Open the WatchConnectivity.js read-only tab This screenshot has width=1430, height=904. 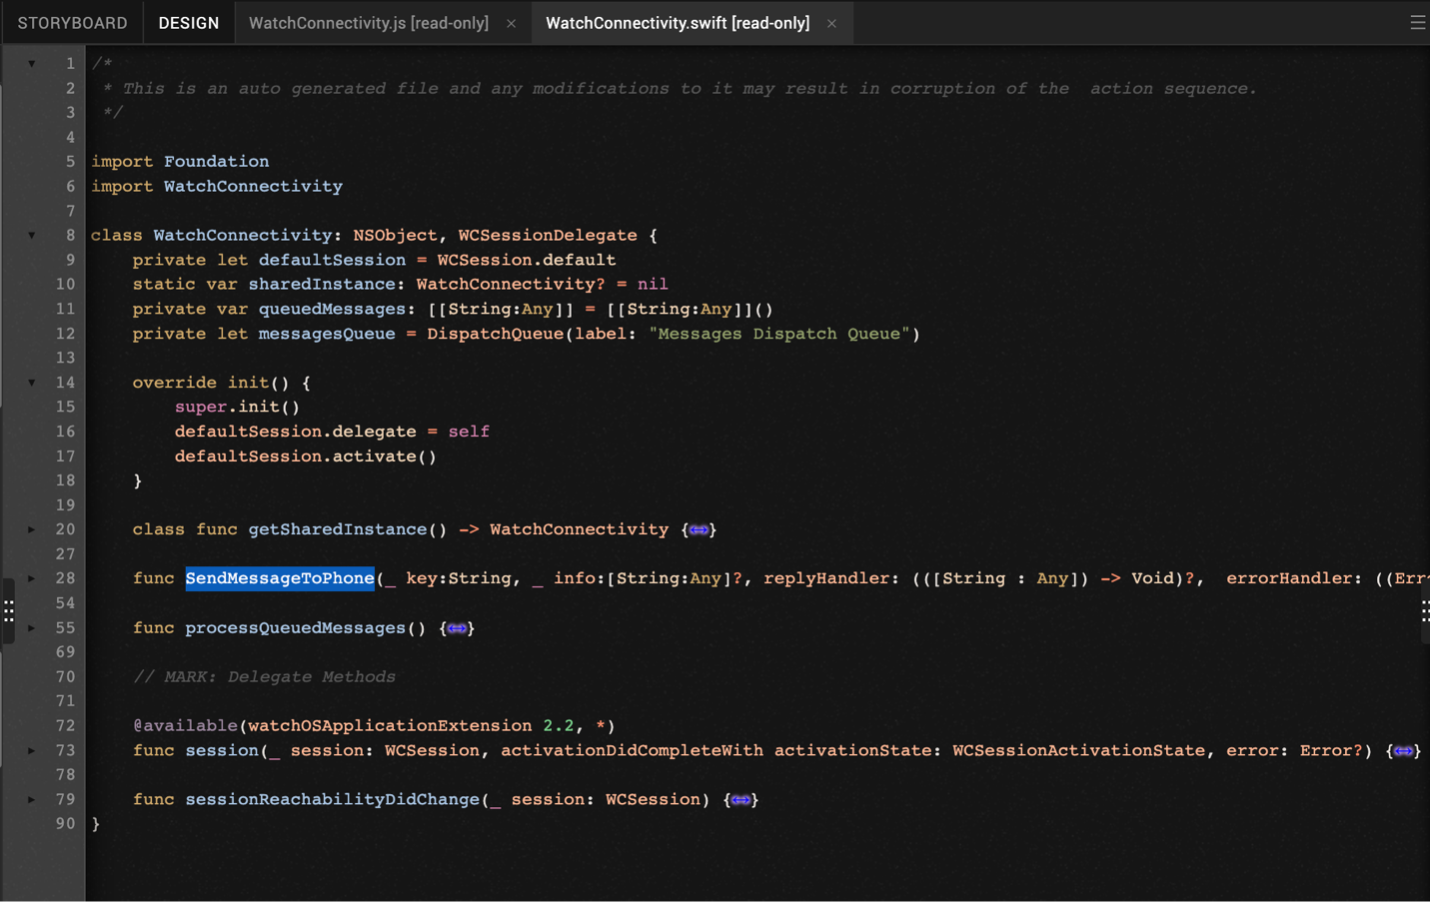coord(368,23)
